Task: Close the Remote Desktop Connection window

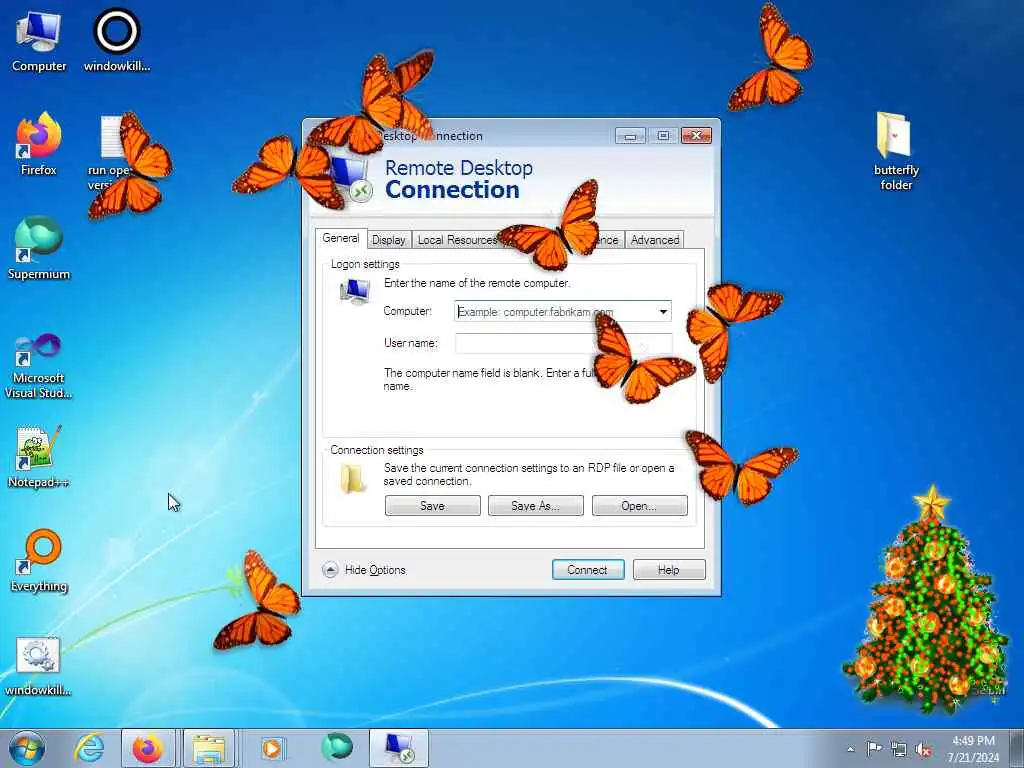Action: click(x=696, y=136)
